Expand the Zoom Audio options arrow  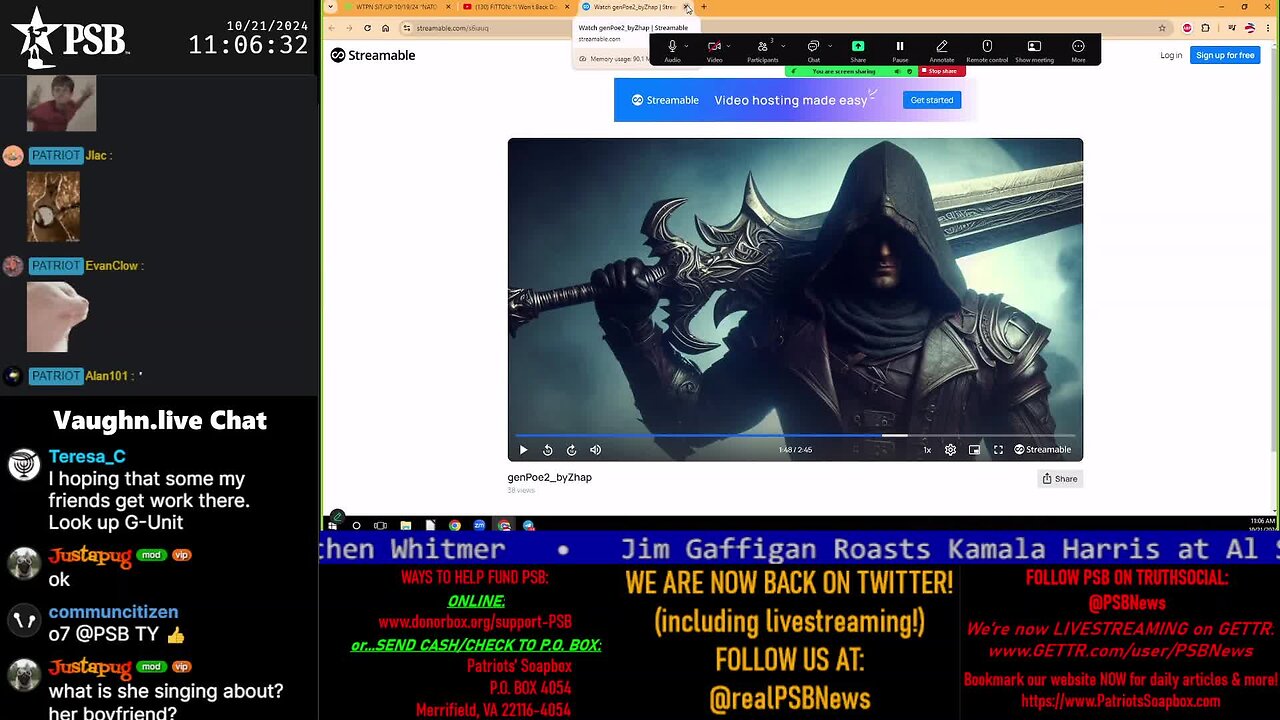click(686, 46)
